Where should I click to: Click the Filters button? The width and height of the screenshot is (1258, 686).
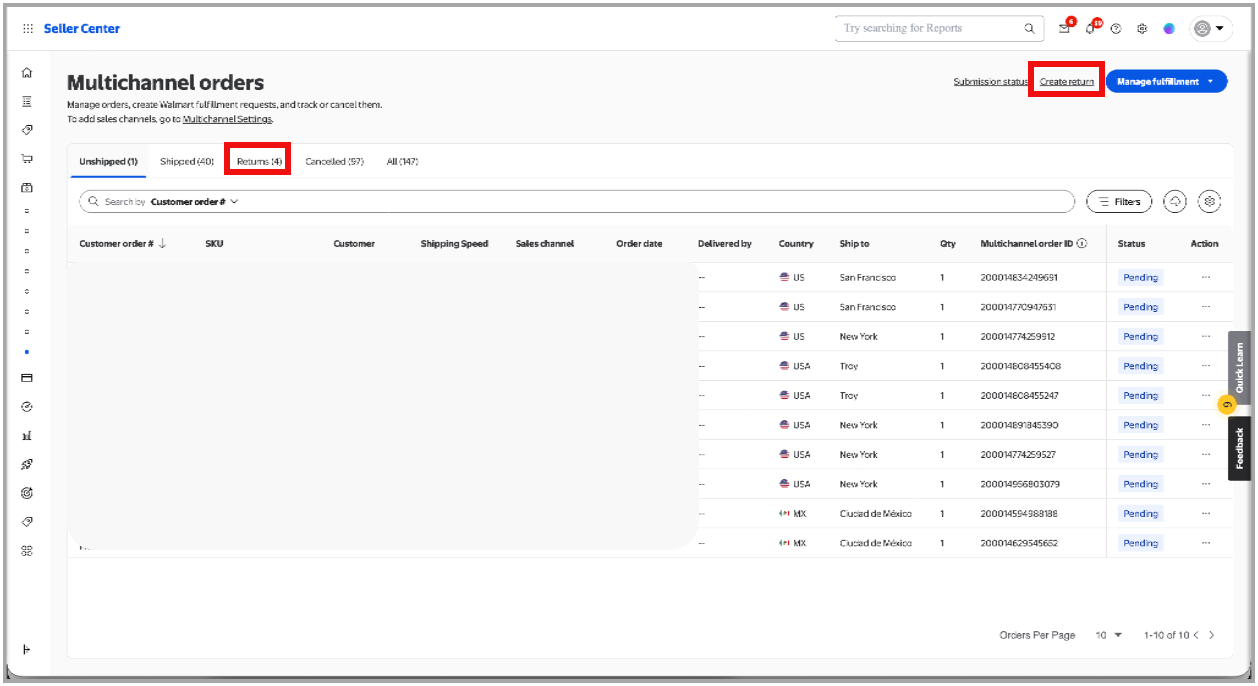(1119, 202)
